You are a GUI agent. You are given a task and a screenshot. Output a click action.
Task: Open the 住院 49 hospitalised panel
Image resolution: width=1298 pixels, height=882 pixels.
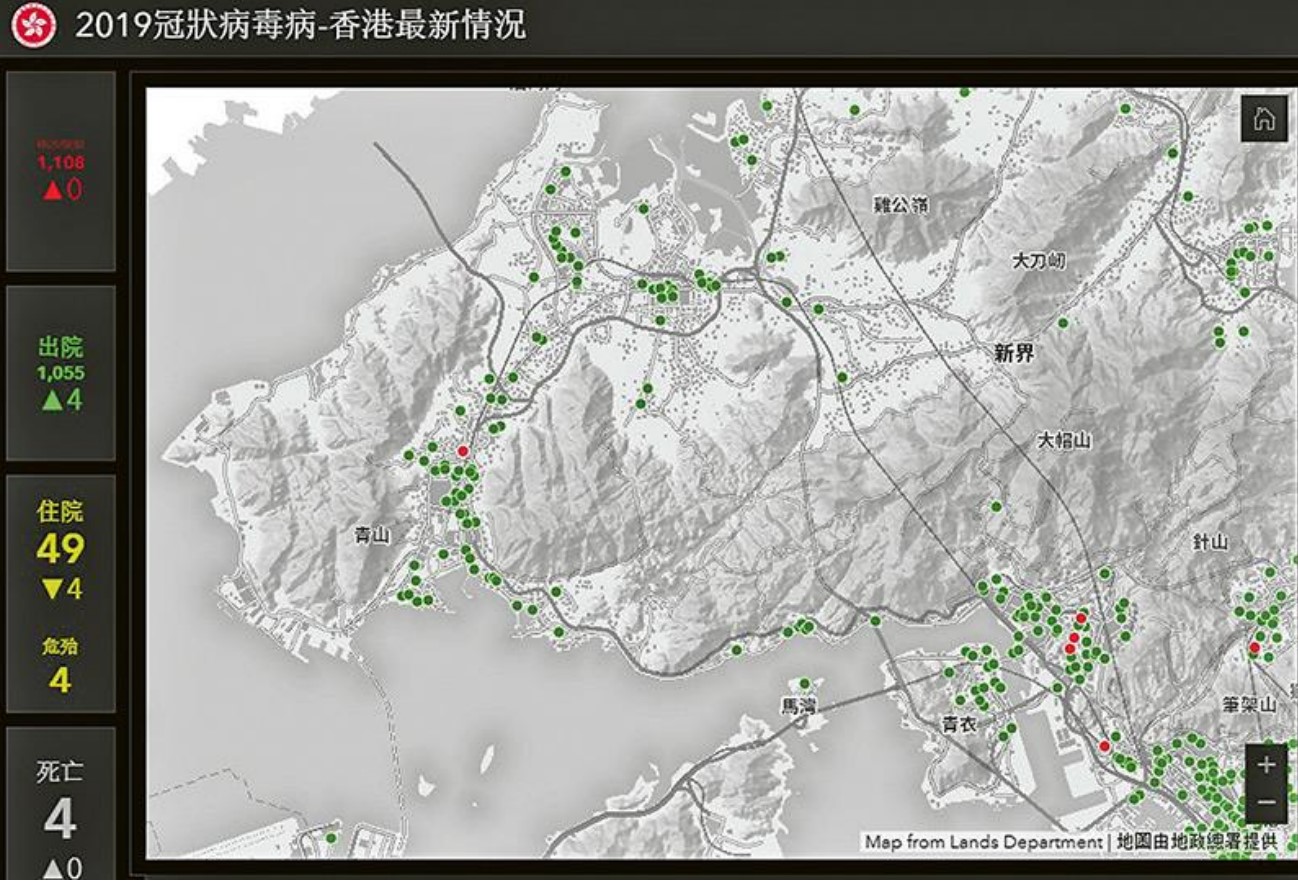click(x=61, y=548)
